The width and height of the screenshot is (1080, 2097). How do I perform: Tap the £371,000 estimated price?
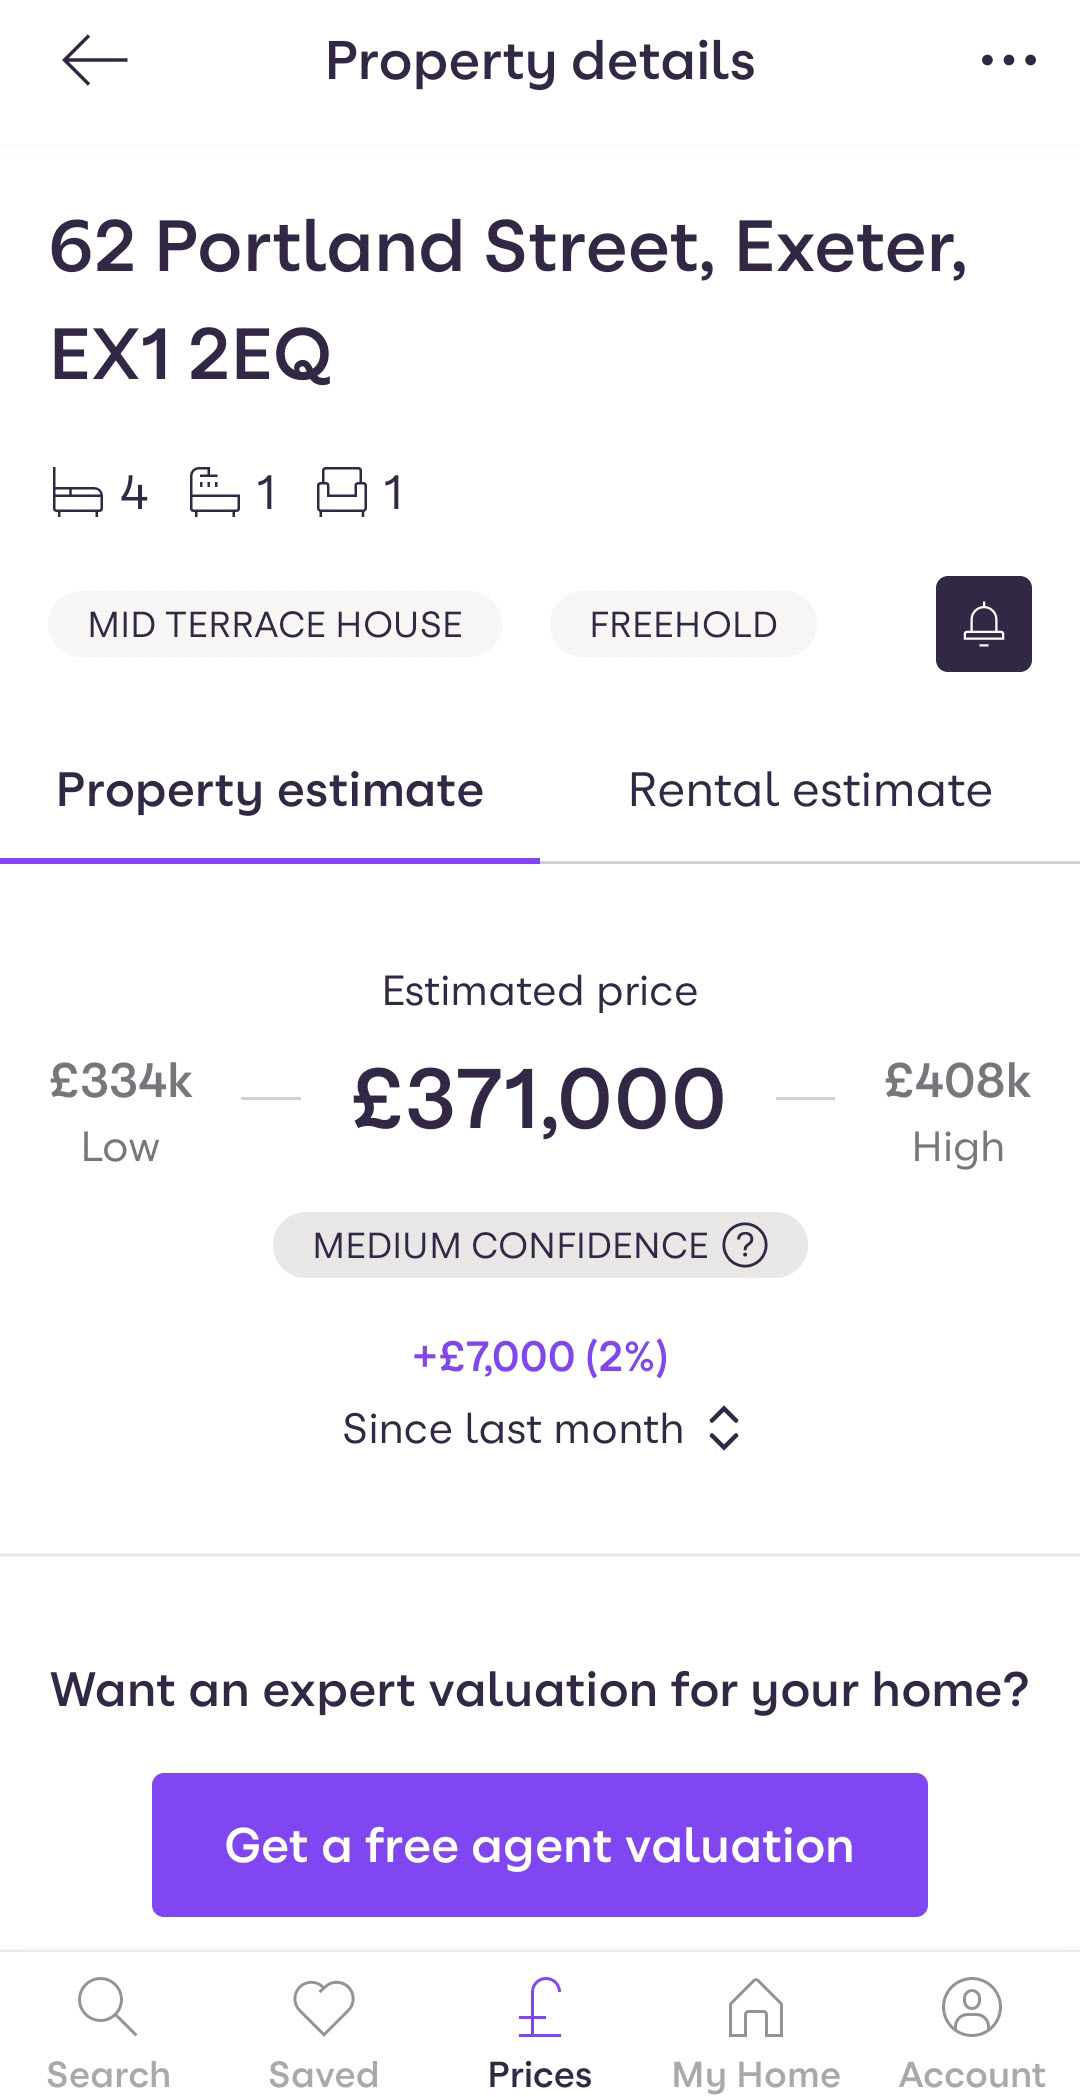pyautogui.click(x=539, y=1099)
